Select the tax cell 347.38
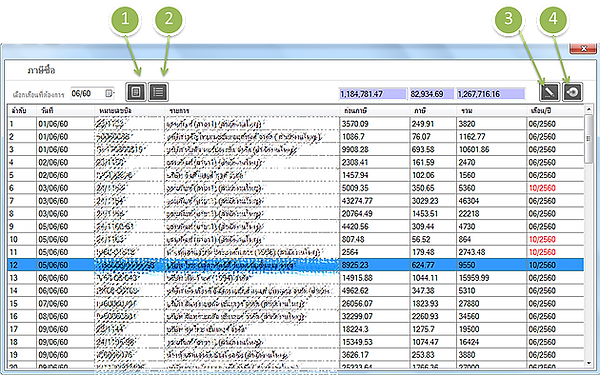The width and height of the screenshot is (600, 375). coord(433,290)
